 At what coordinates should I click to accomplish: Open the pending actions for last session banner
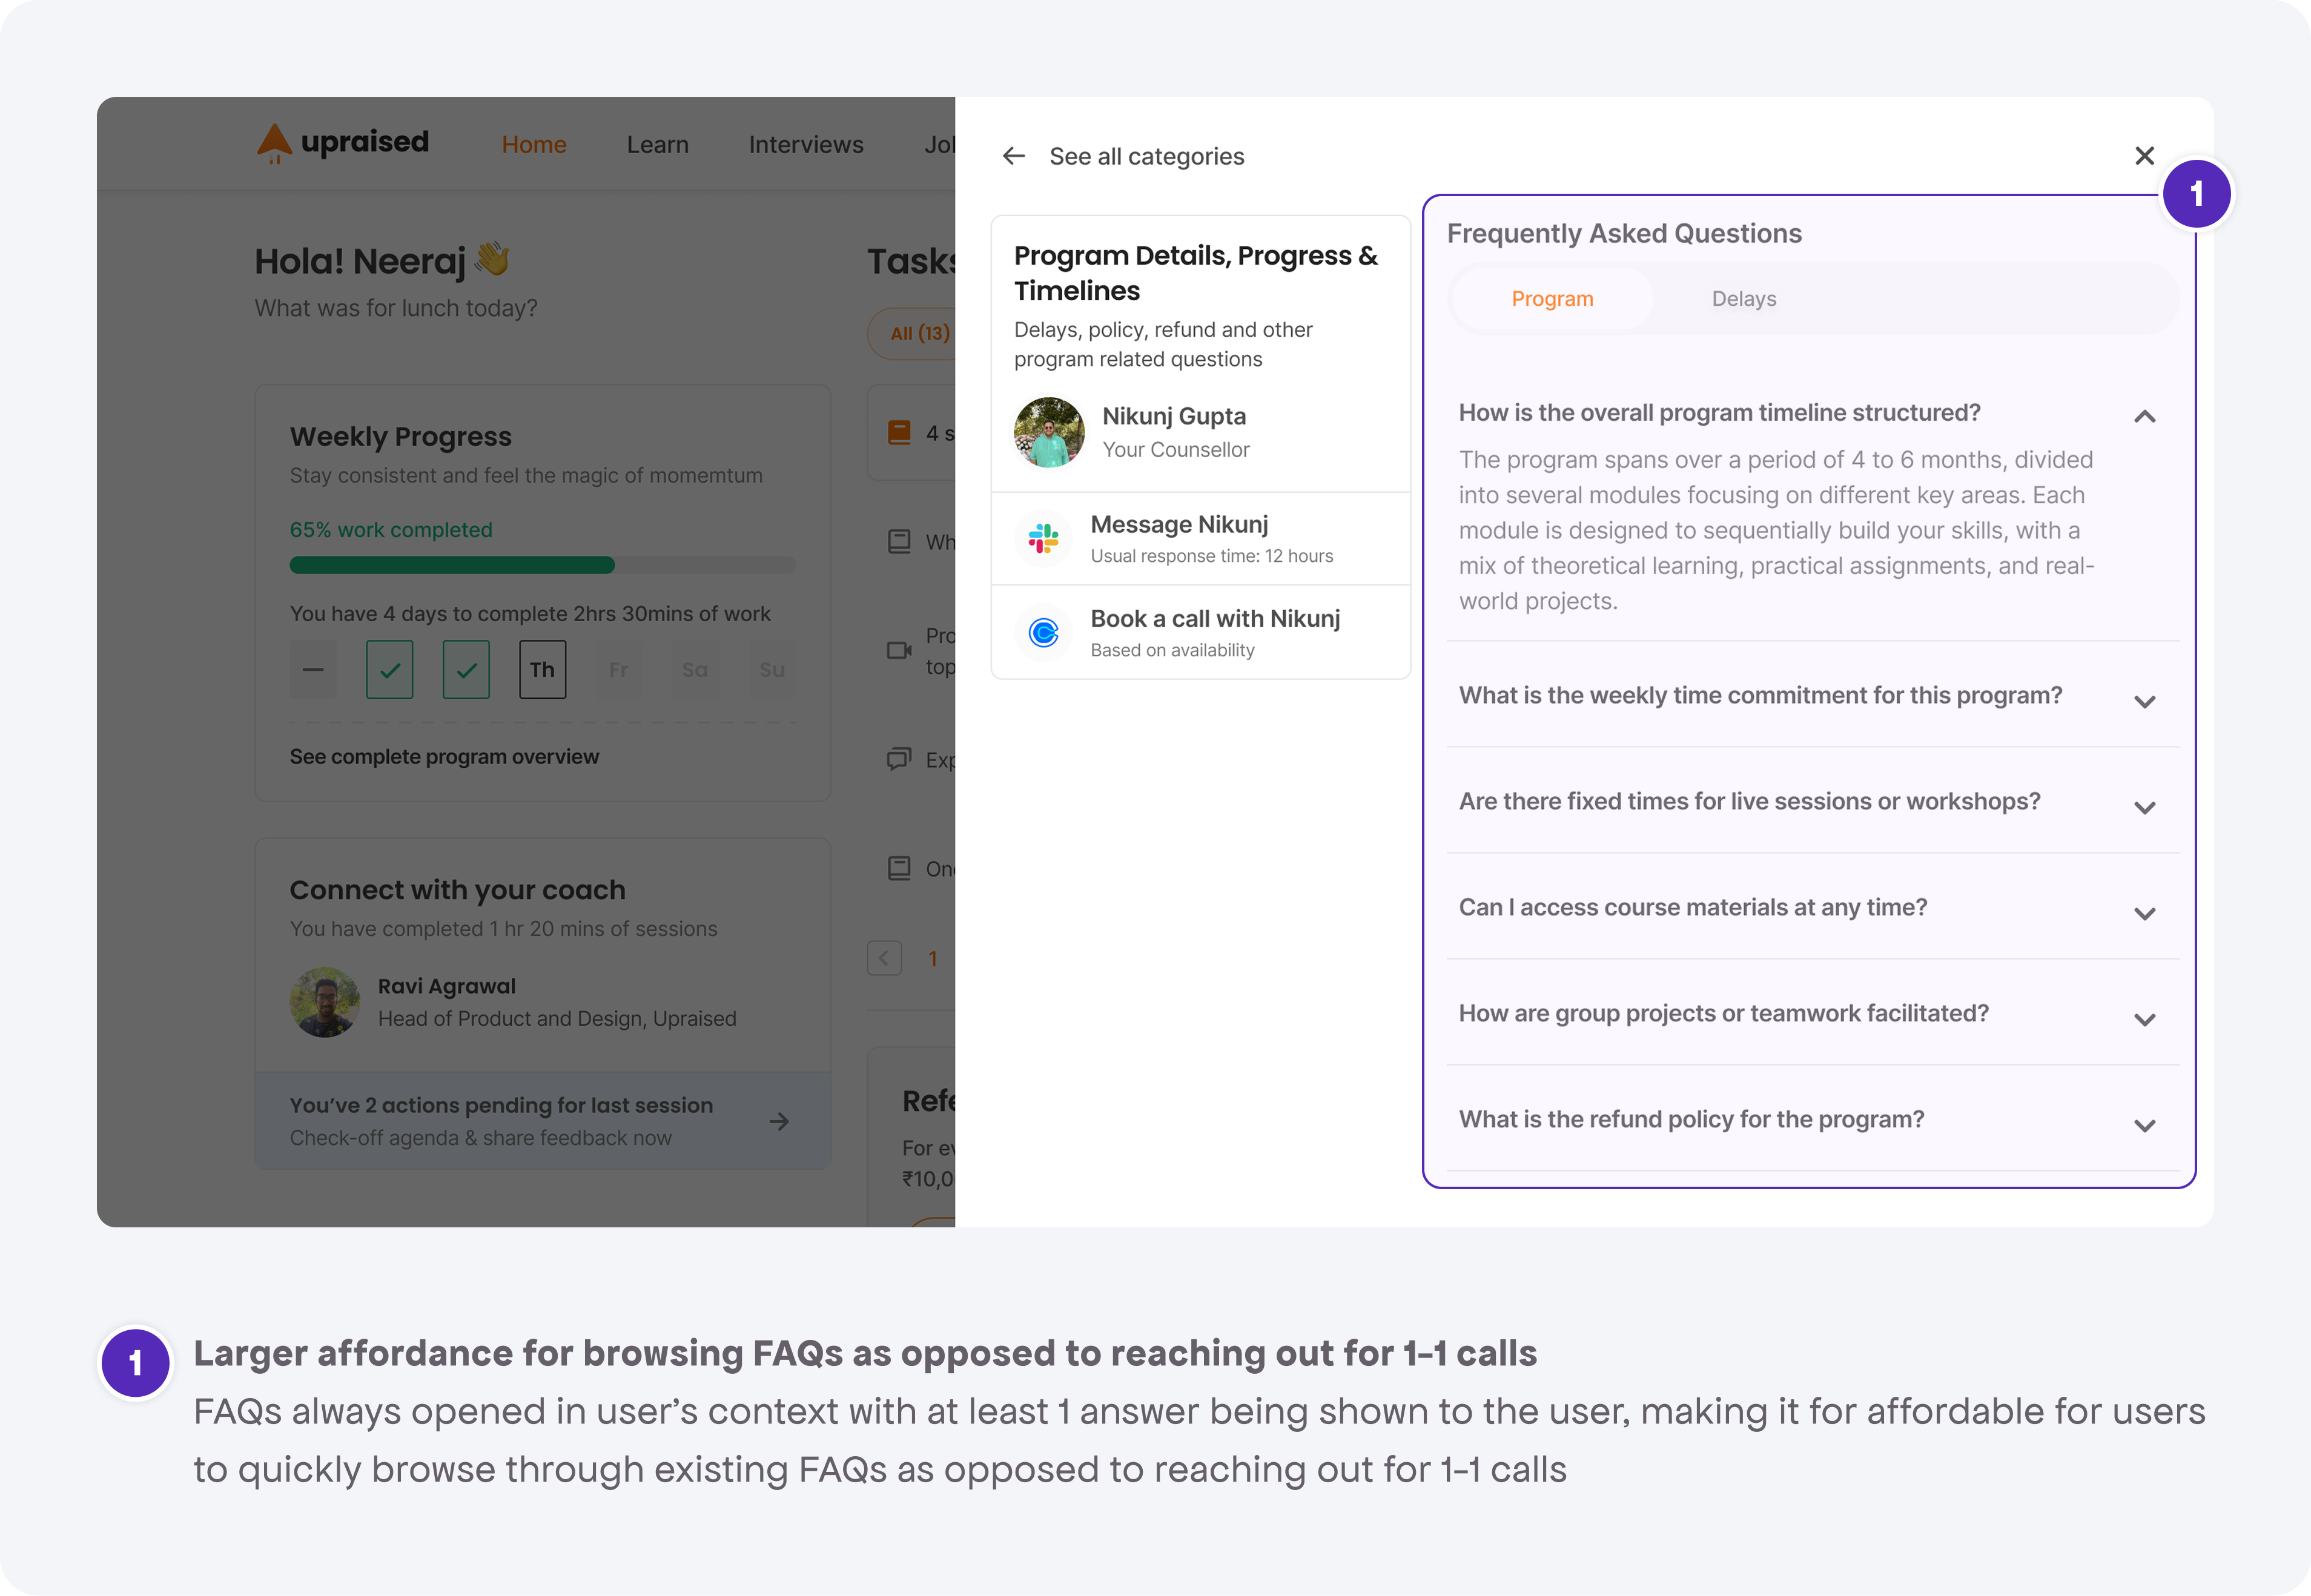pos(543,1121)
